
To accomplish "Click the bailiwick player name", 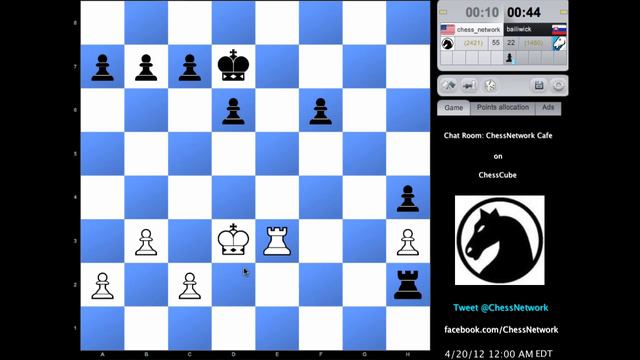I will coord(519,29).
